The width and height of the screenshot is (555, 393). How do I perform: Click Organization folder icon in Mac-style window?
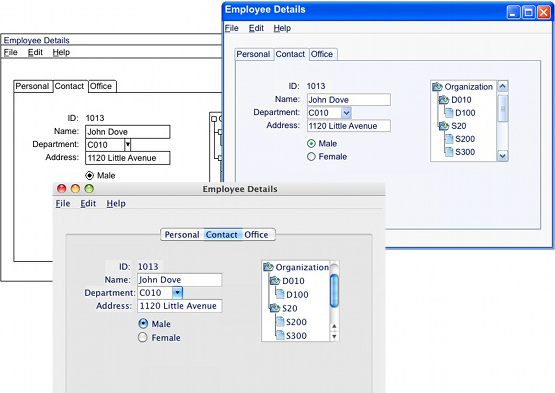coord(268,267)
